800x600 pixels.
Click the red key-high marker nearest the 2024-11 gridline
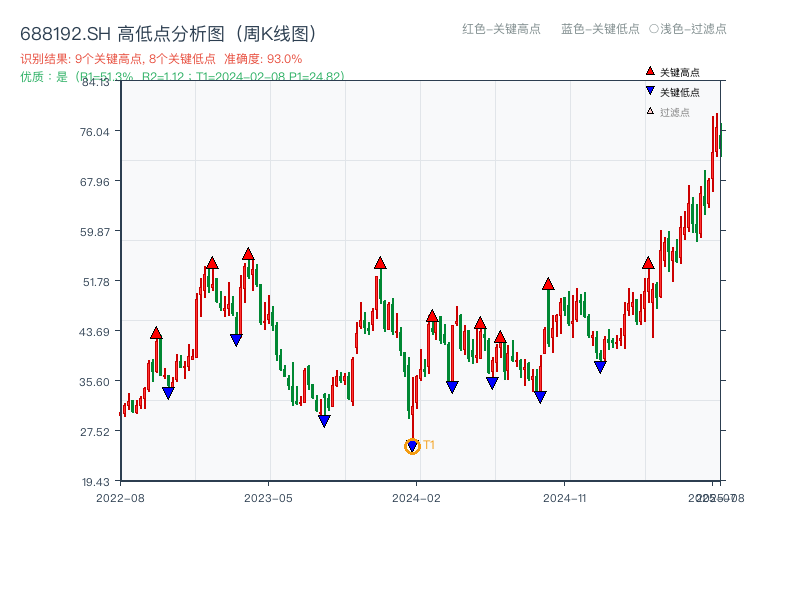pyautogui.click(x=548, y=284)
